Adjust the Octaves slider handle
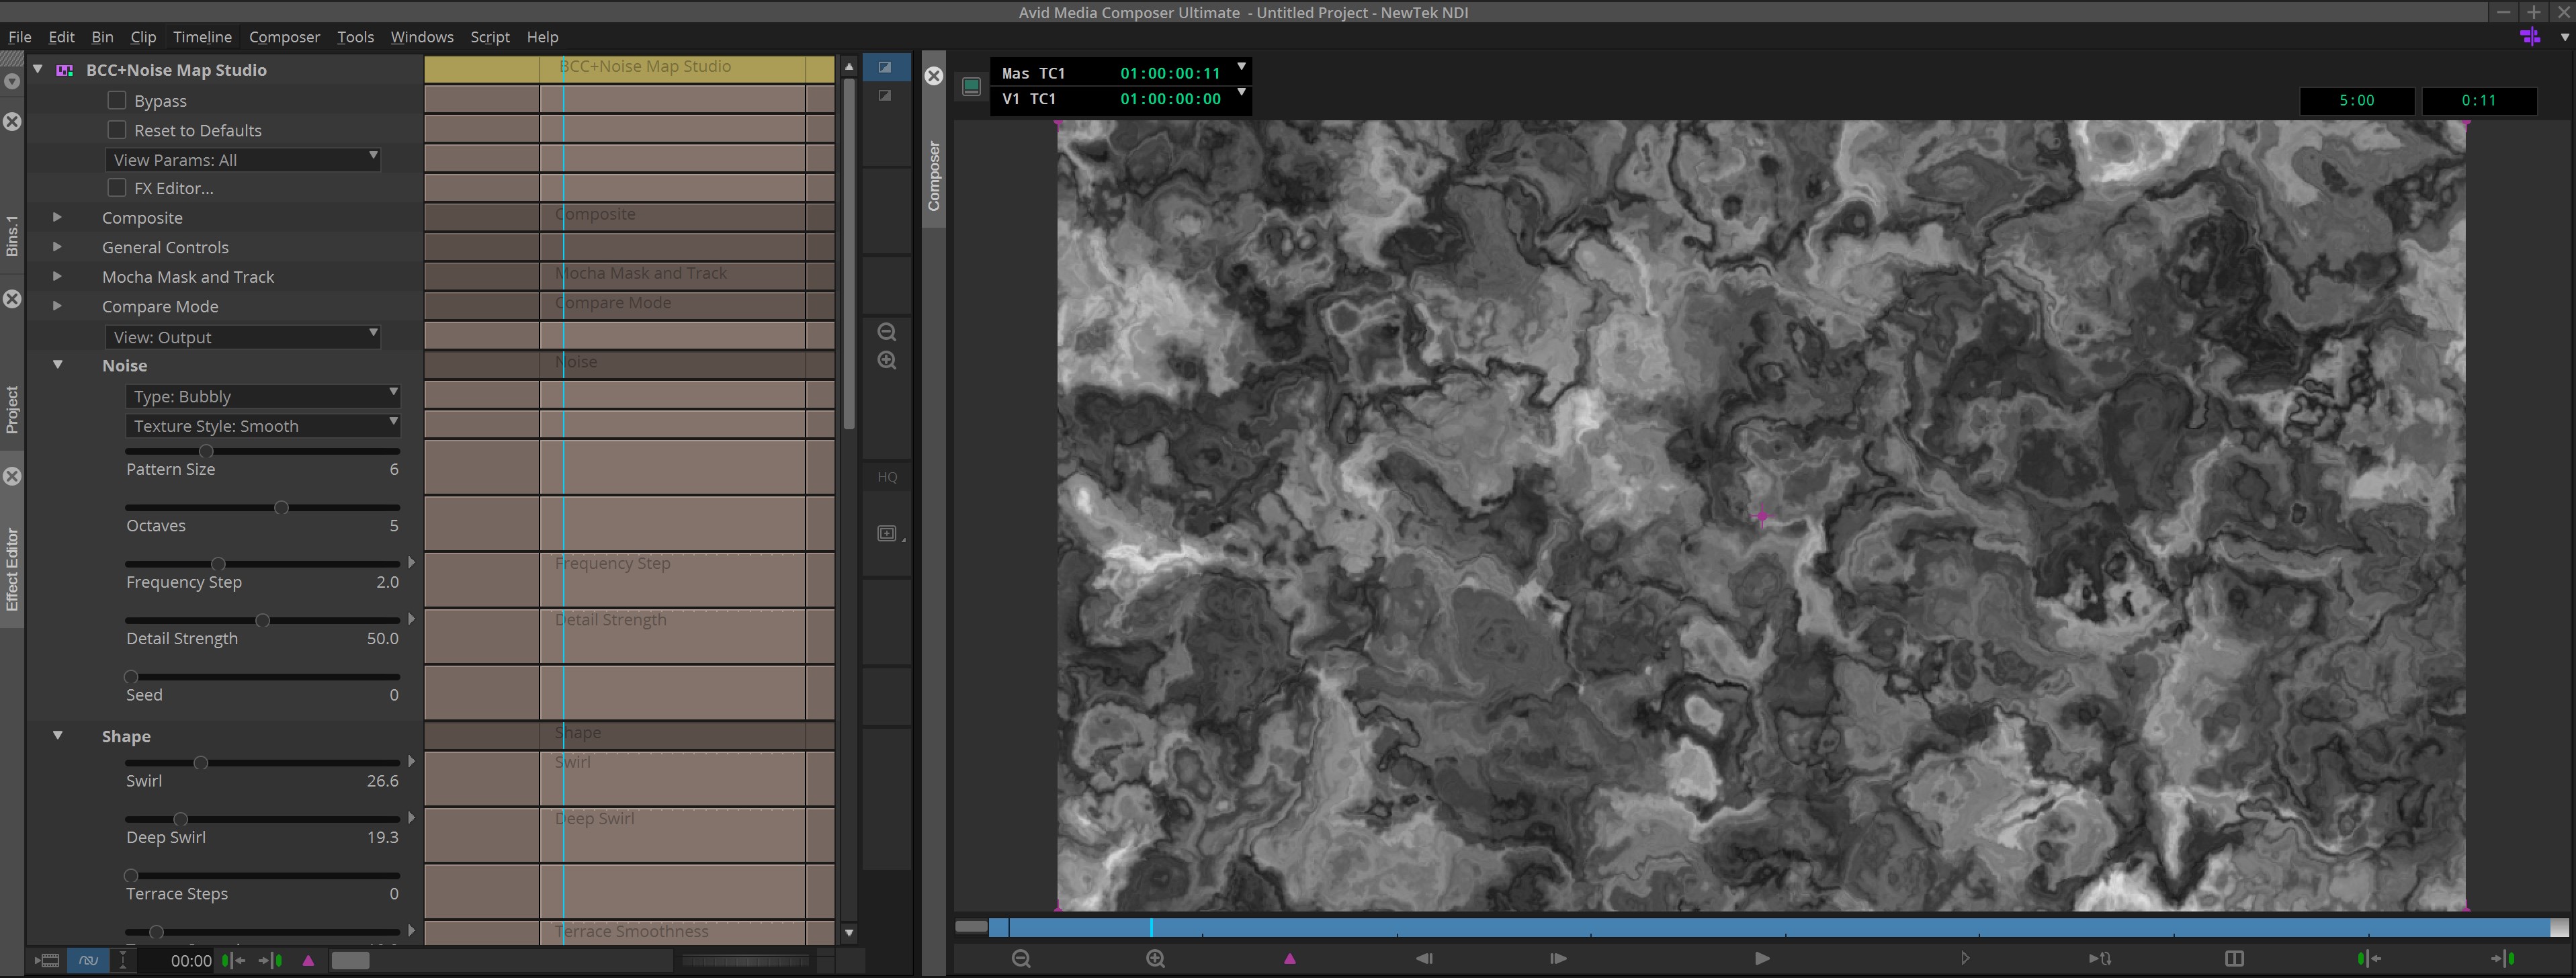Image resolution: width=2576 pixels, height=978 pixels. (x=281, y=508)
